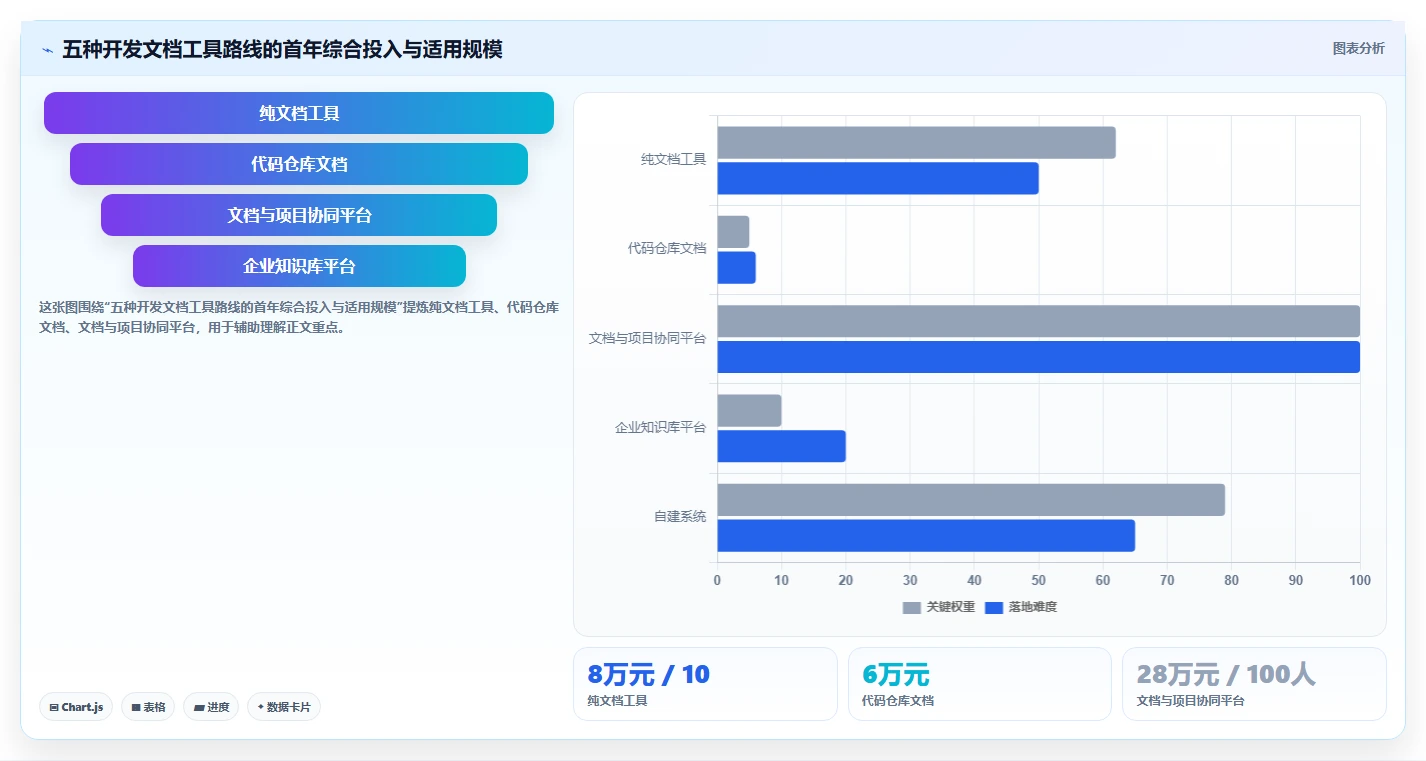Click the description paragraph starting with 这张图围绕
The image size is (1426, 761).
(299, 317)
